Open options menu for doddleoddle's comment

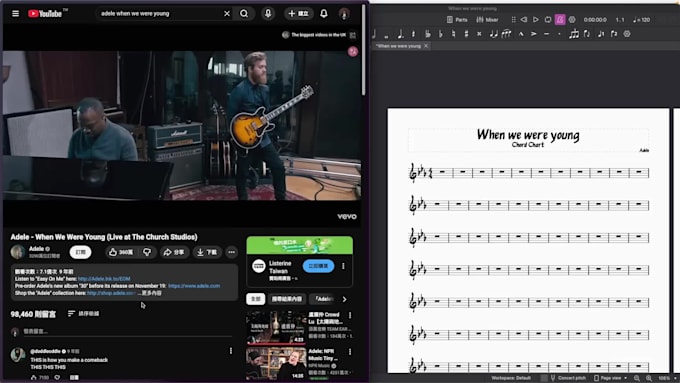pos(231,351)
